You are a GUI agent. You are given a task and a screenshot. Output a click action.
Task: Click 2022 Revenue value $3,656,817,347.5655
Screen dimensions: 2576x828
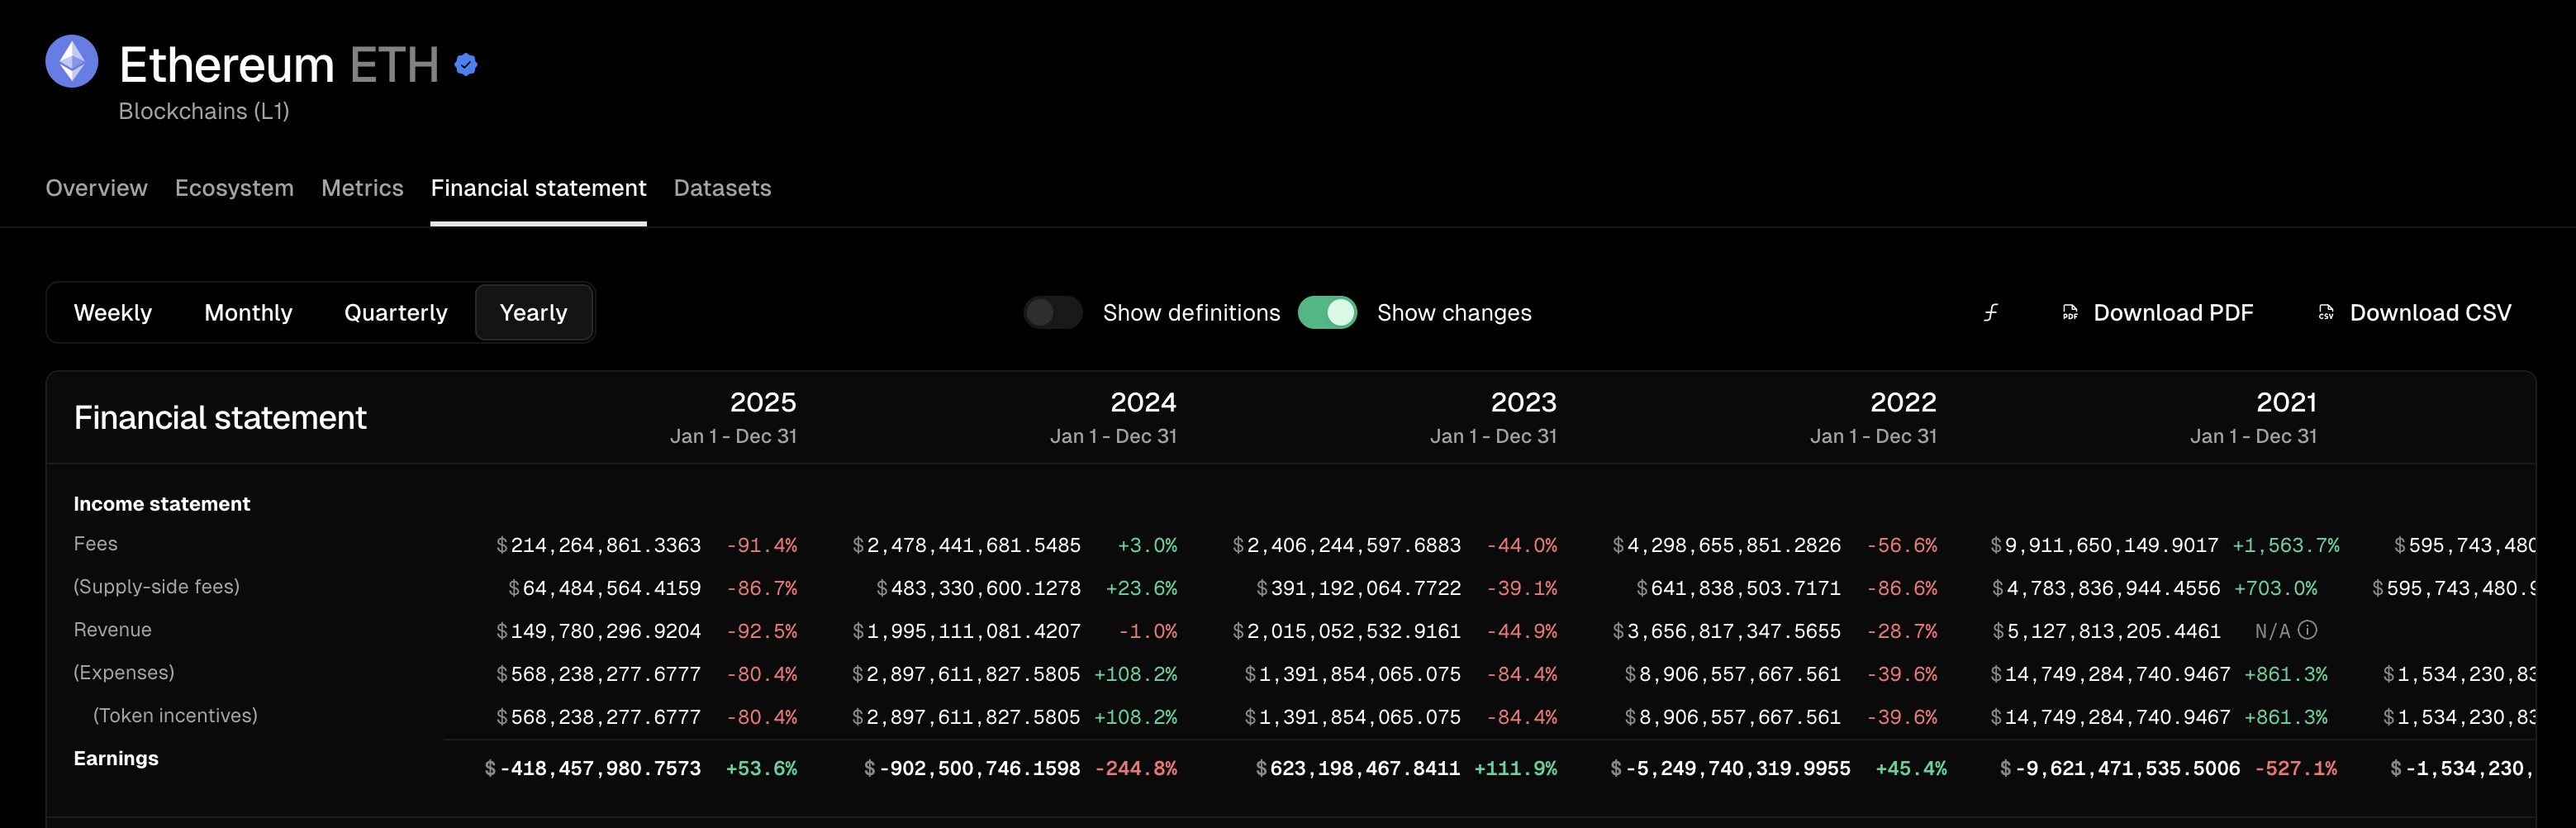pos(1726,631)
